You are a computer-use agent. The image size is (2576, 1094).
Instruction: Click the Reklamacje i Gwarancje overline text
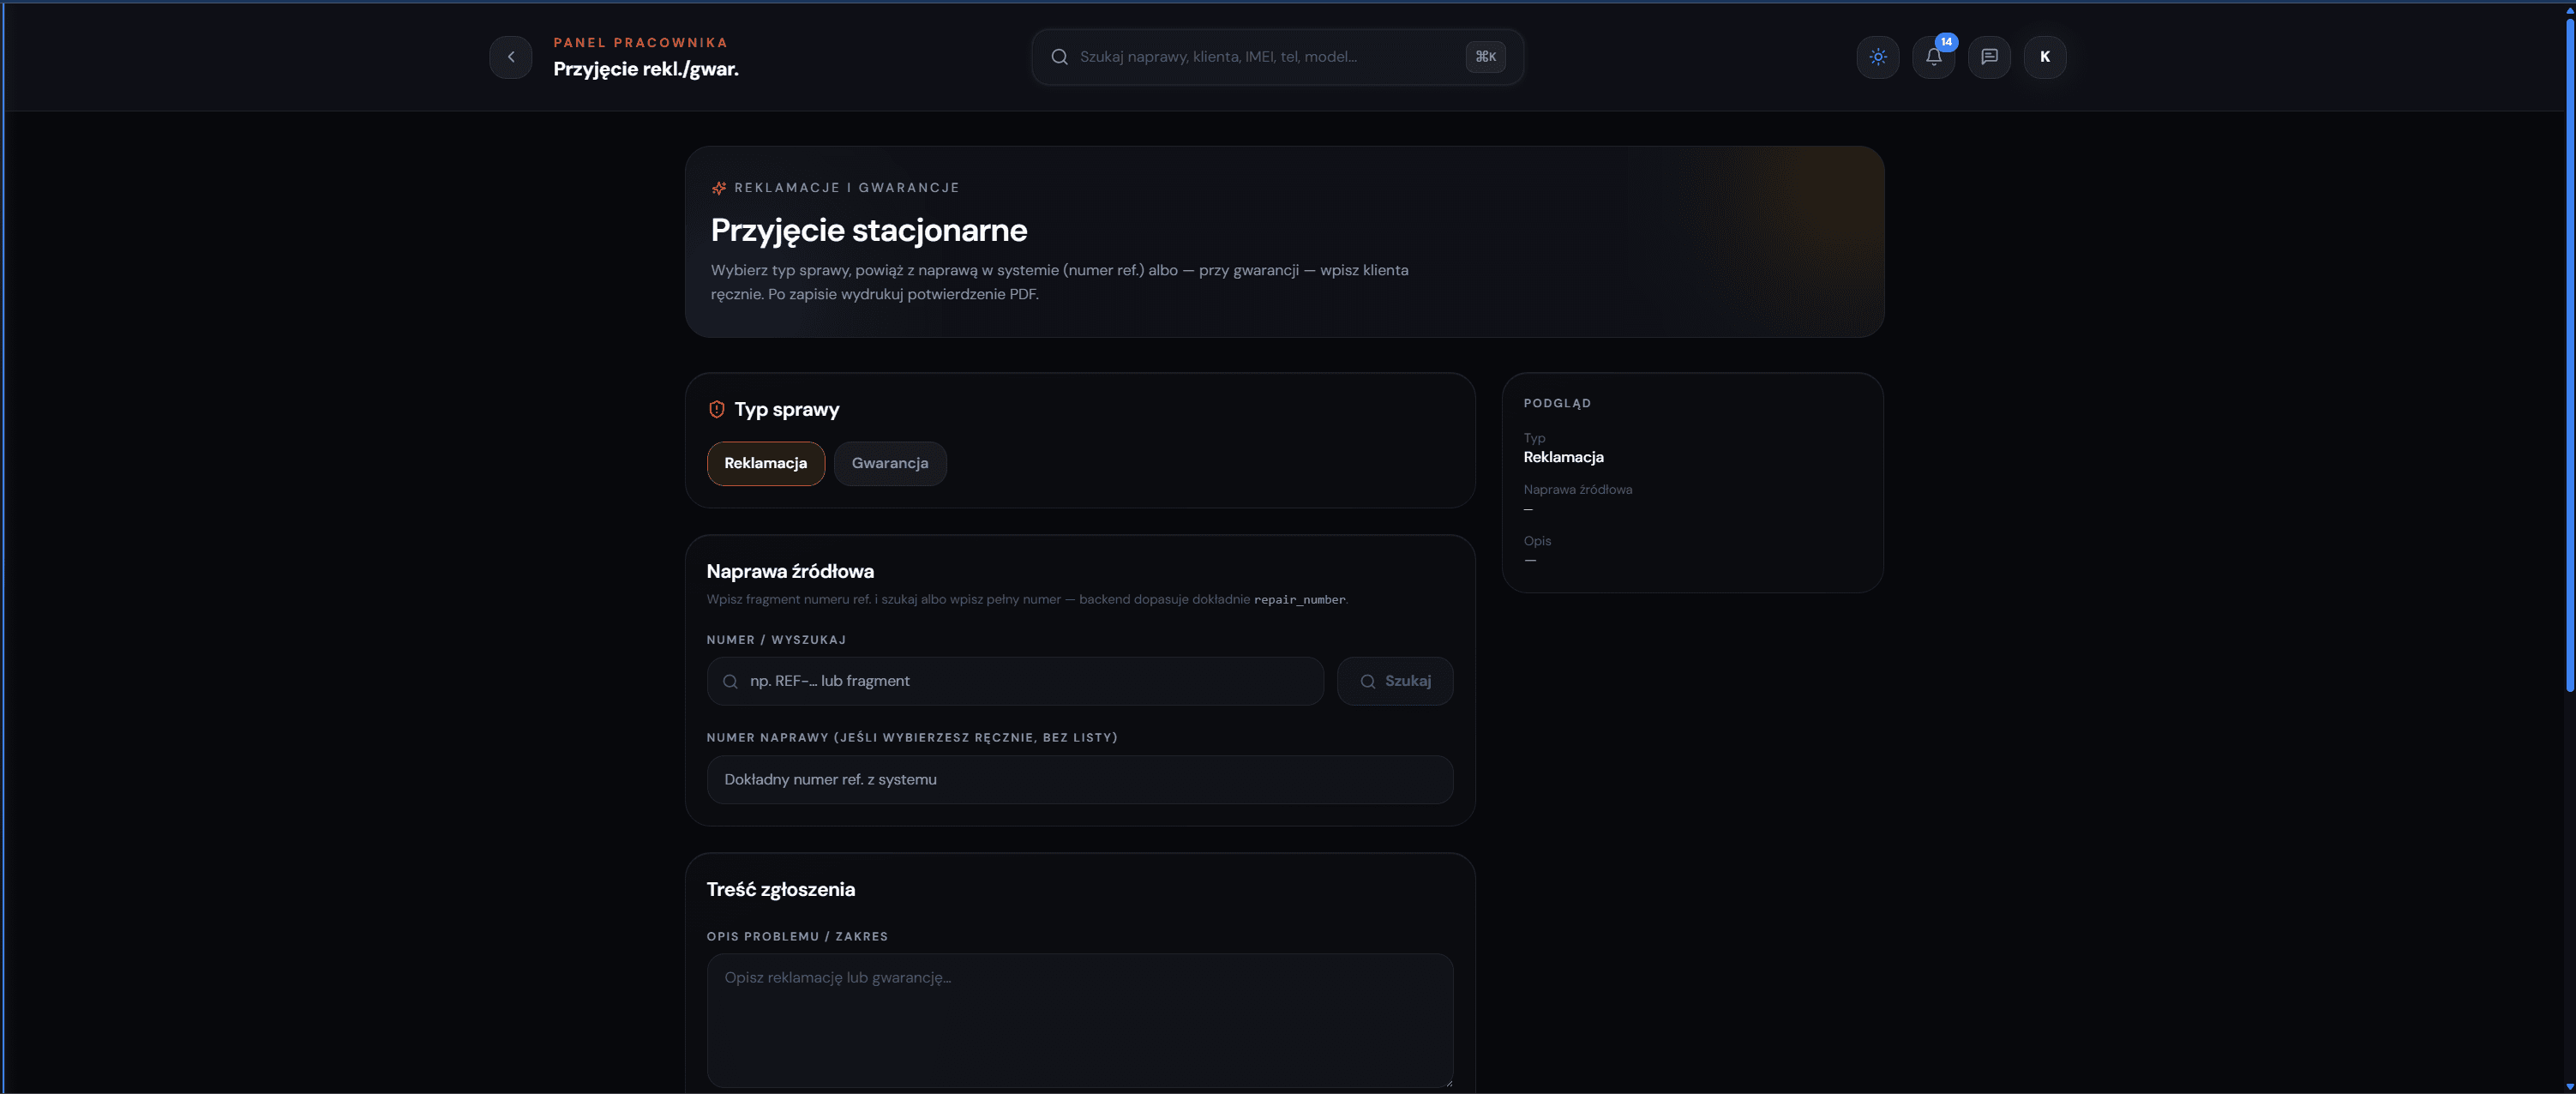pyautogui.click(x=846, y=188)
